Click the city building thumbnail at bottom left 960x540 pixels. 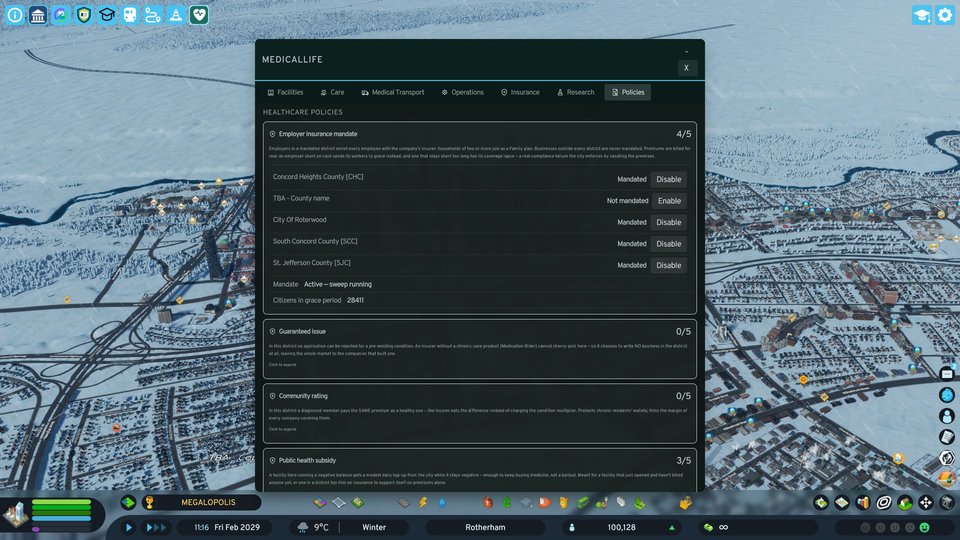point(15,514)
